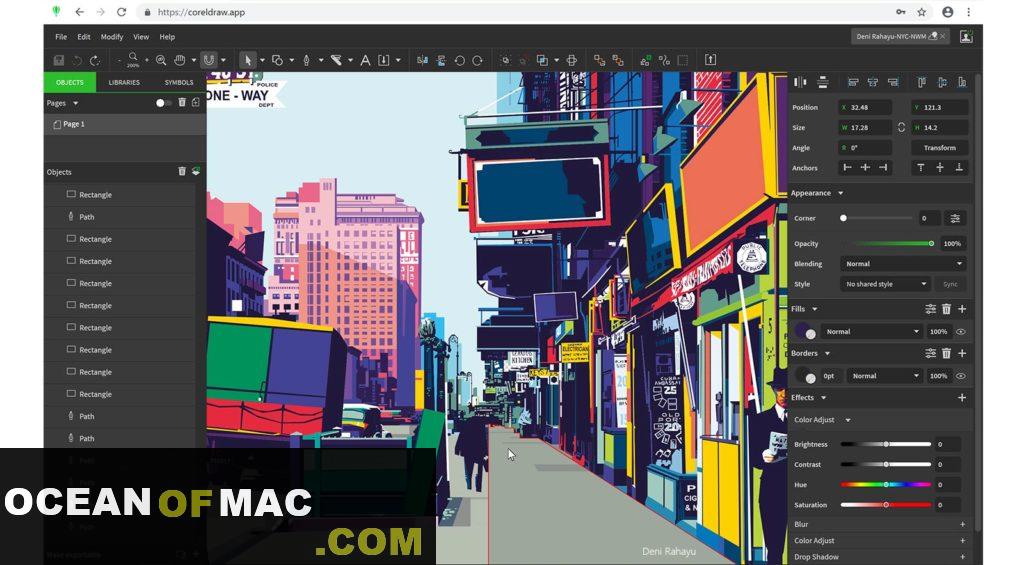Open the Edit menu
Screen dimensions: 1024x565
tap(84, 37)
